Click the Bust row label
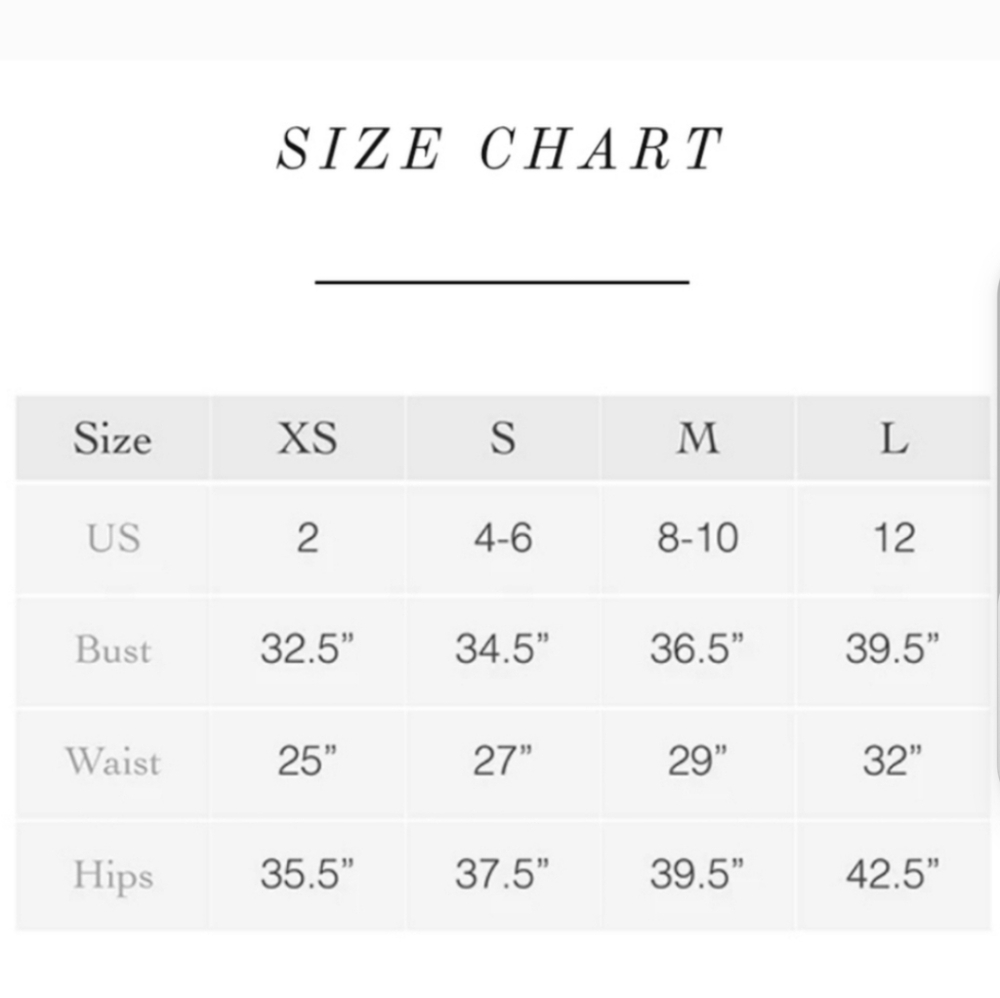The width and height of the screenshot is (1000, 998). click(112, 650)
